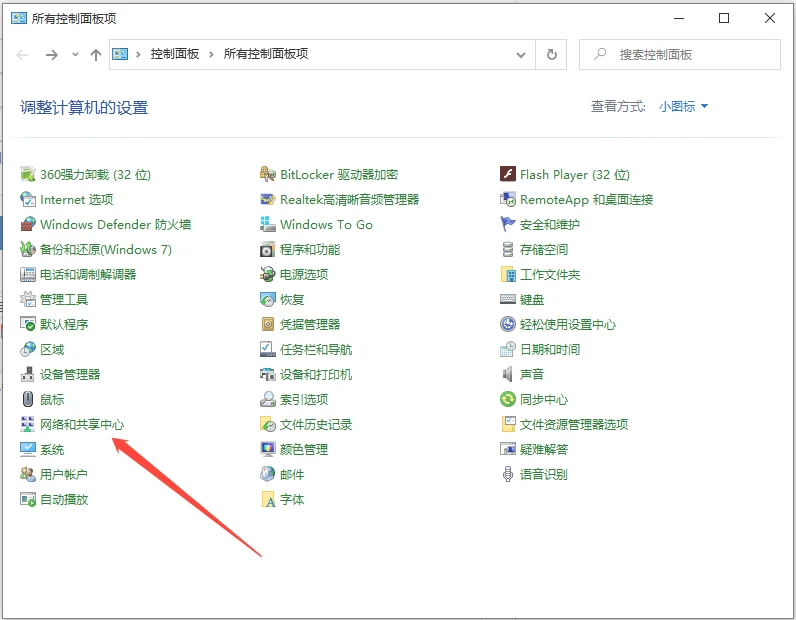Click the Flash Player icon
Screen dimensions: 796x620
click(508, 174)
